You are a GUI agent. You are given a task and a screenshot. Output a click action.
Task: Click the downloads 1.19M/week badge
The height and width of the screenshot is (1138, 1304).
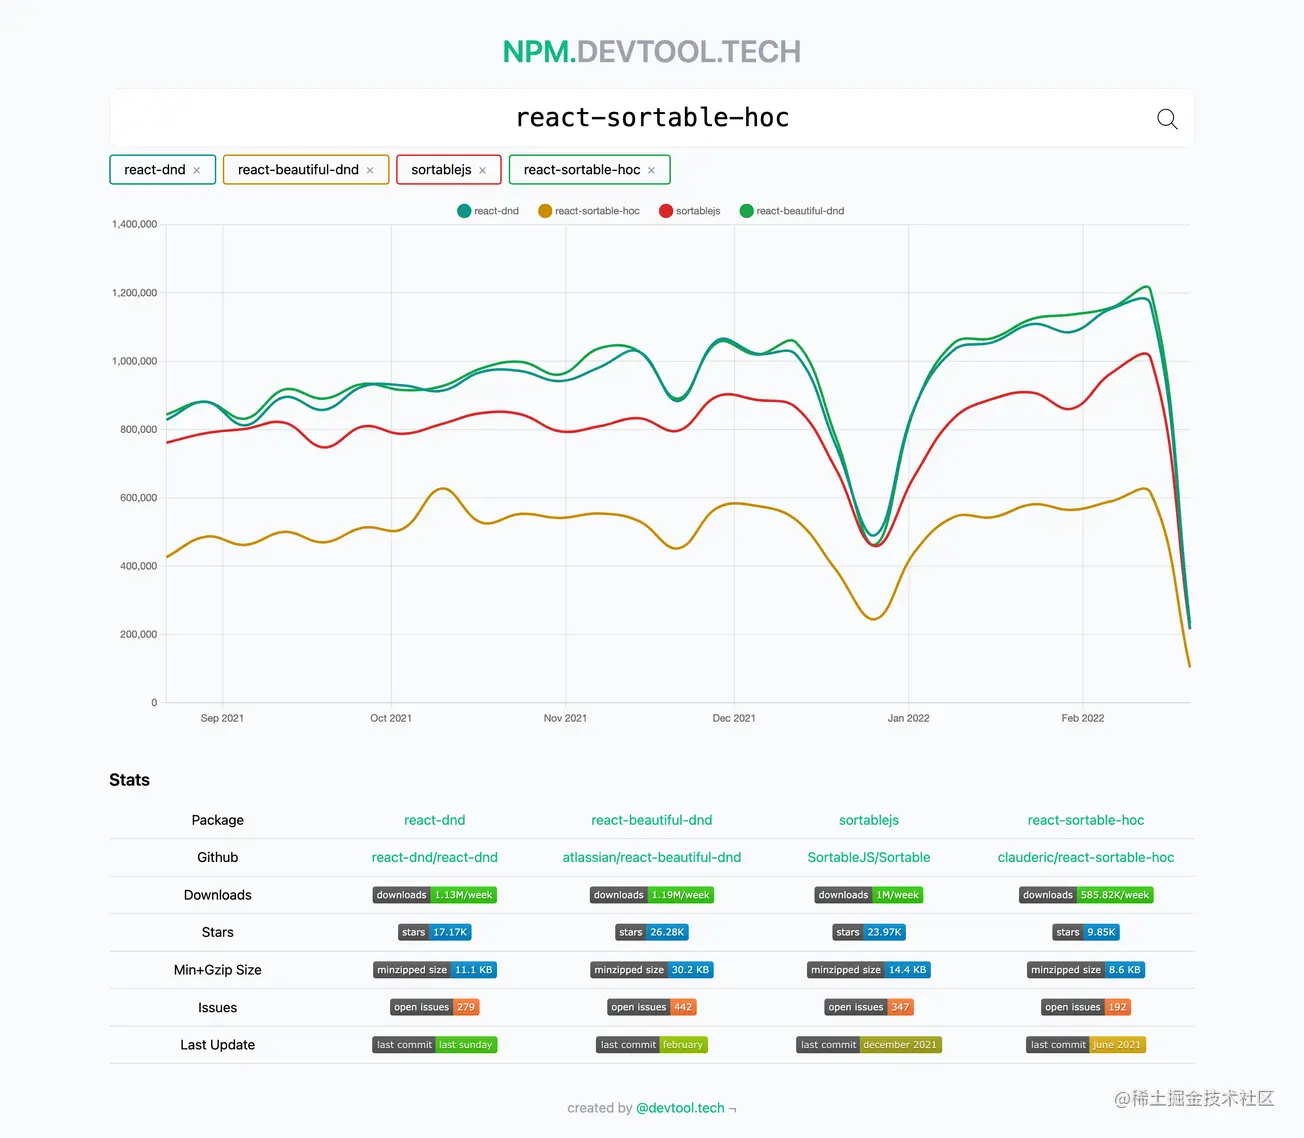[652, 895]
